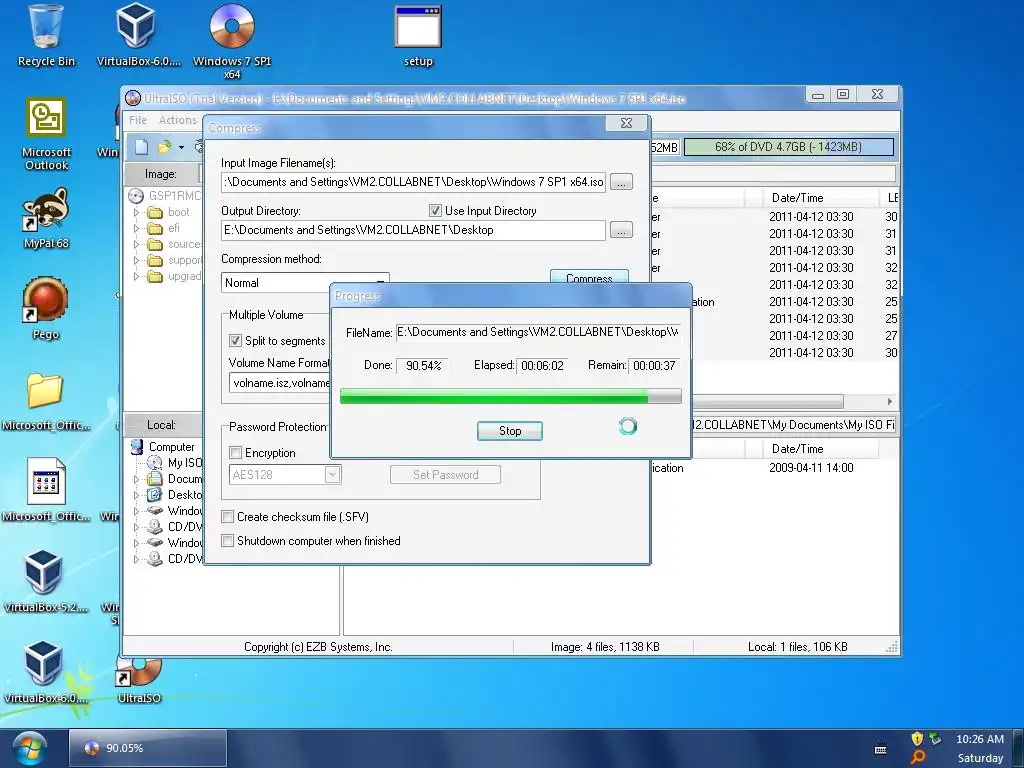Expand the efi folder node
This screenshot has width=1024, height=768.
click(x=136, y=228)
